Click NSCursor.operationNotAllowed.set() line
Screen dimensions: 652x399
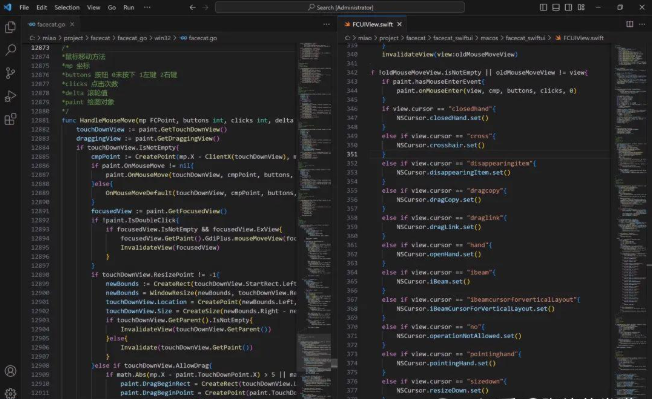[x=459, y=335]
